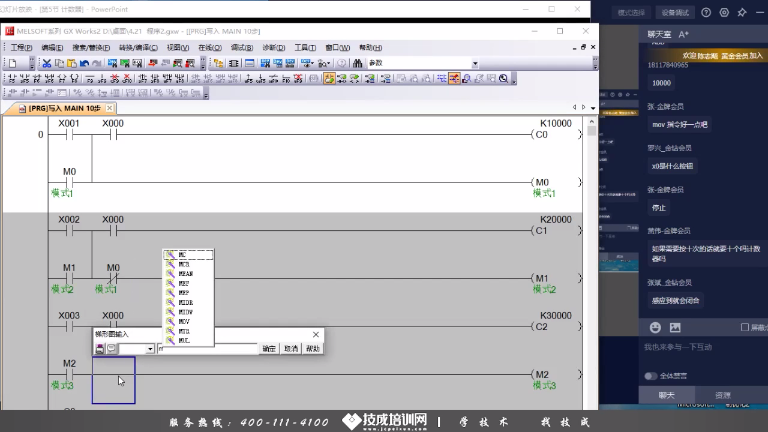Toggle the 全体禁言 mute-all switch
Image resolution: width=768 pixels, height=432 pixels.
click(x=650, y=376)
